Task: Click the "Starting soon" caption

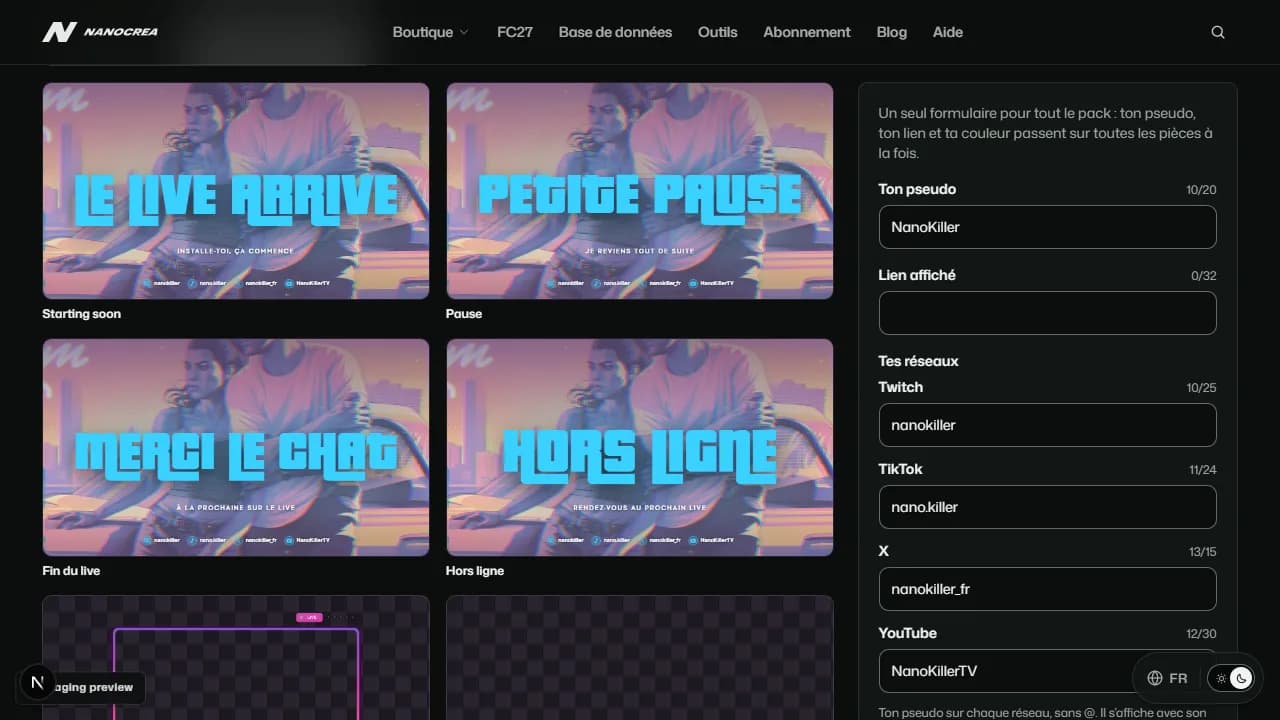Action: pos(81,314)
